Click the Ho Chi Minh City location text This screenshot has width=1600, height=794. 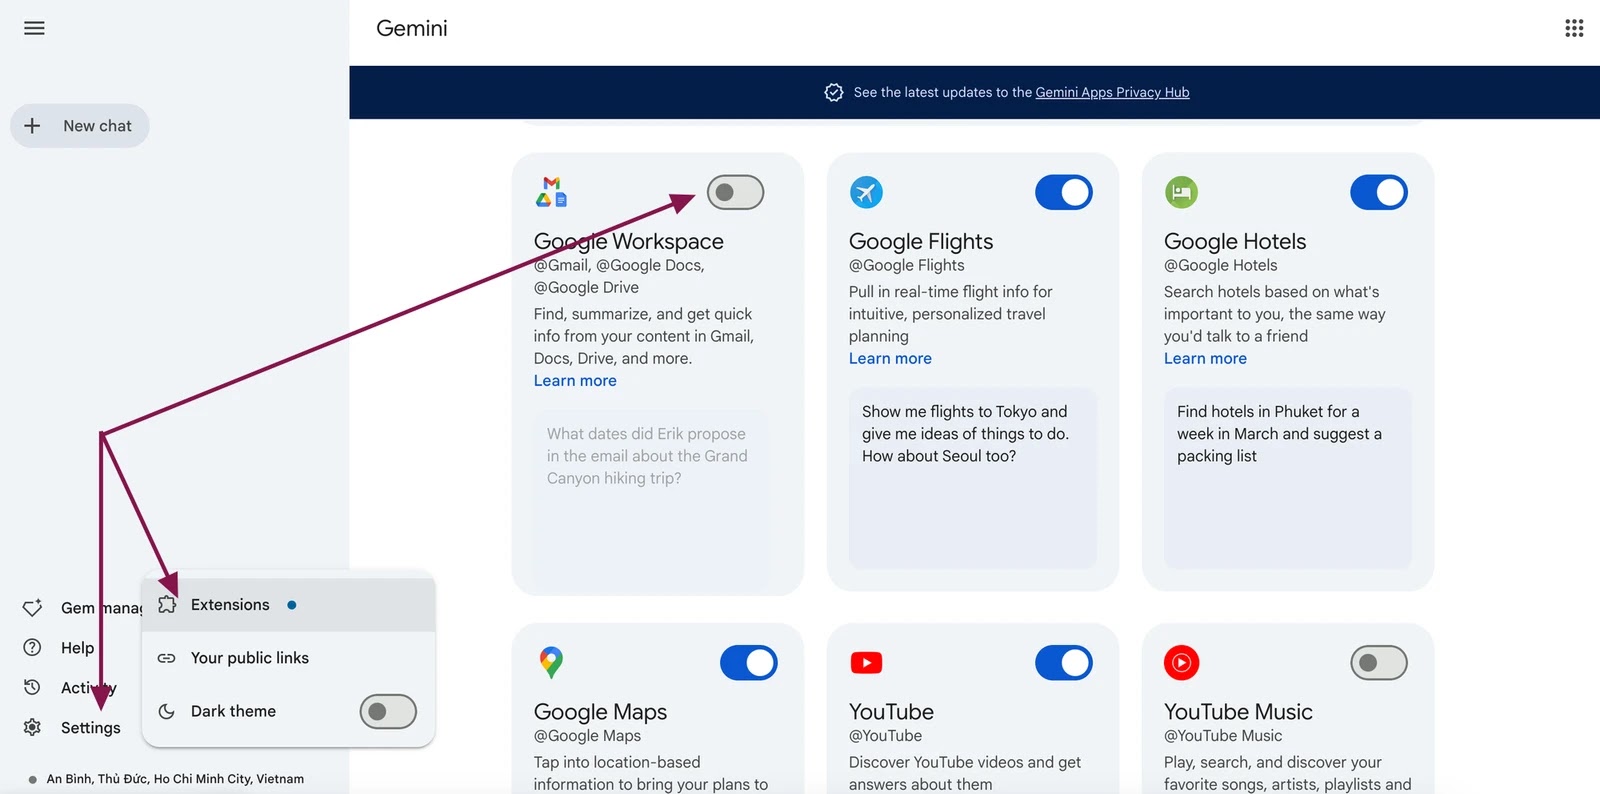point(175,779)
